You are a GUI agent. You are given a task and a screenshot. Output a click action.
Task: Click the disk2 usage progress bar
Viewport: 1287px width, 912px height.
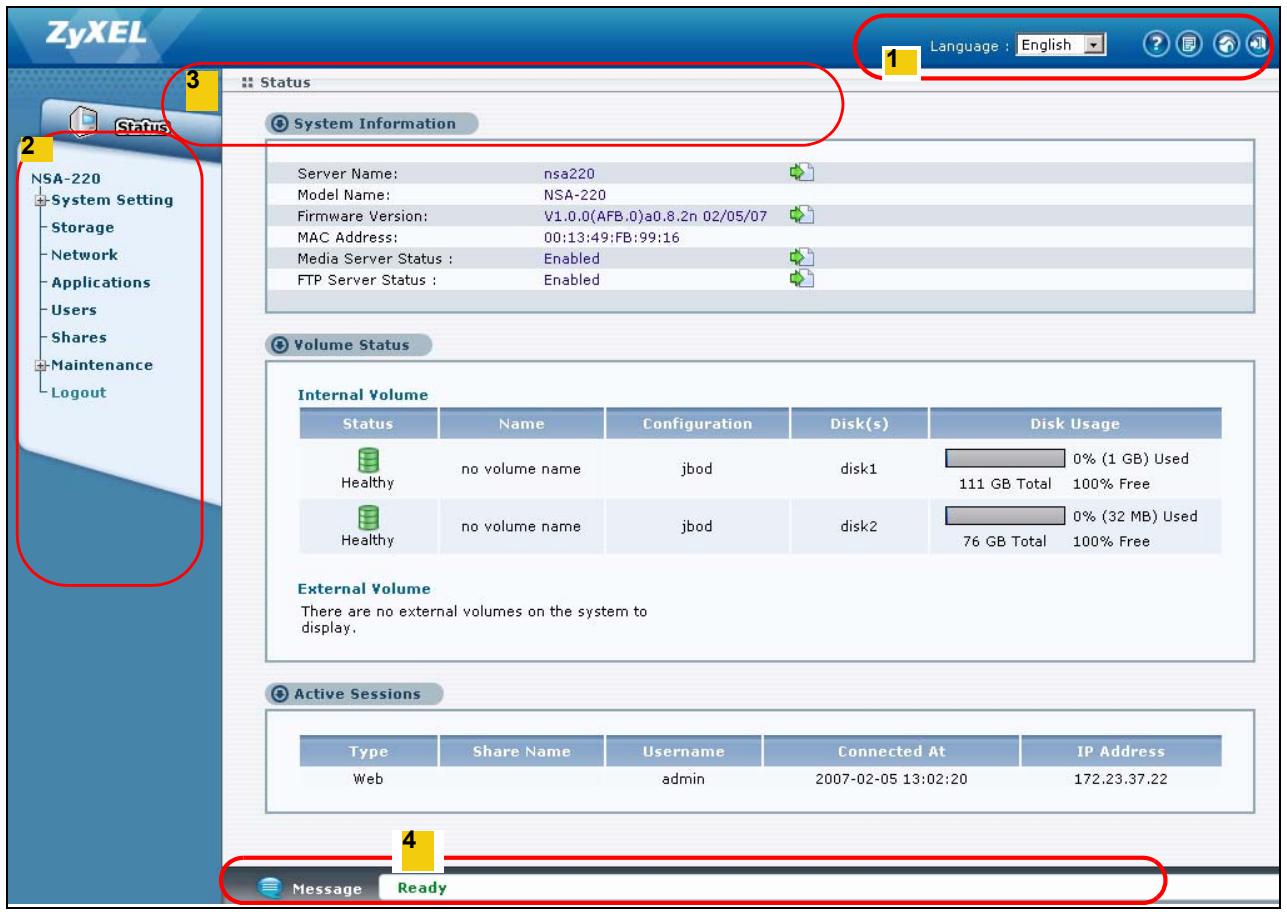point(1005,516)
